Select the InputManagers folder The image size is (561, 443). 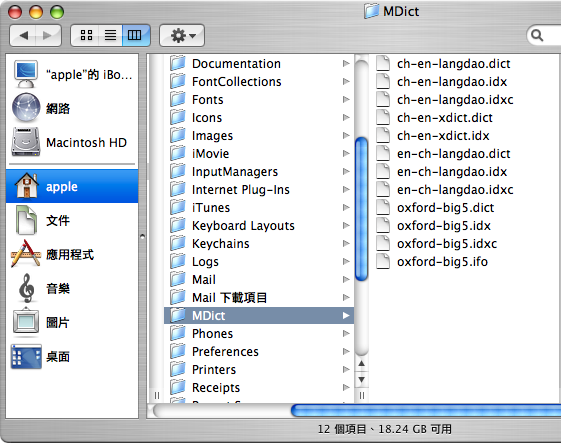(259, 172)
